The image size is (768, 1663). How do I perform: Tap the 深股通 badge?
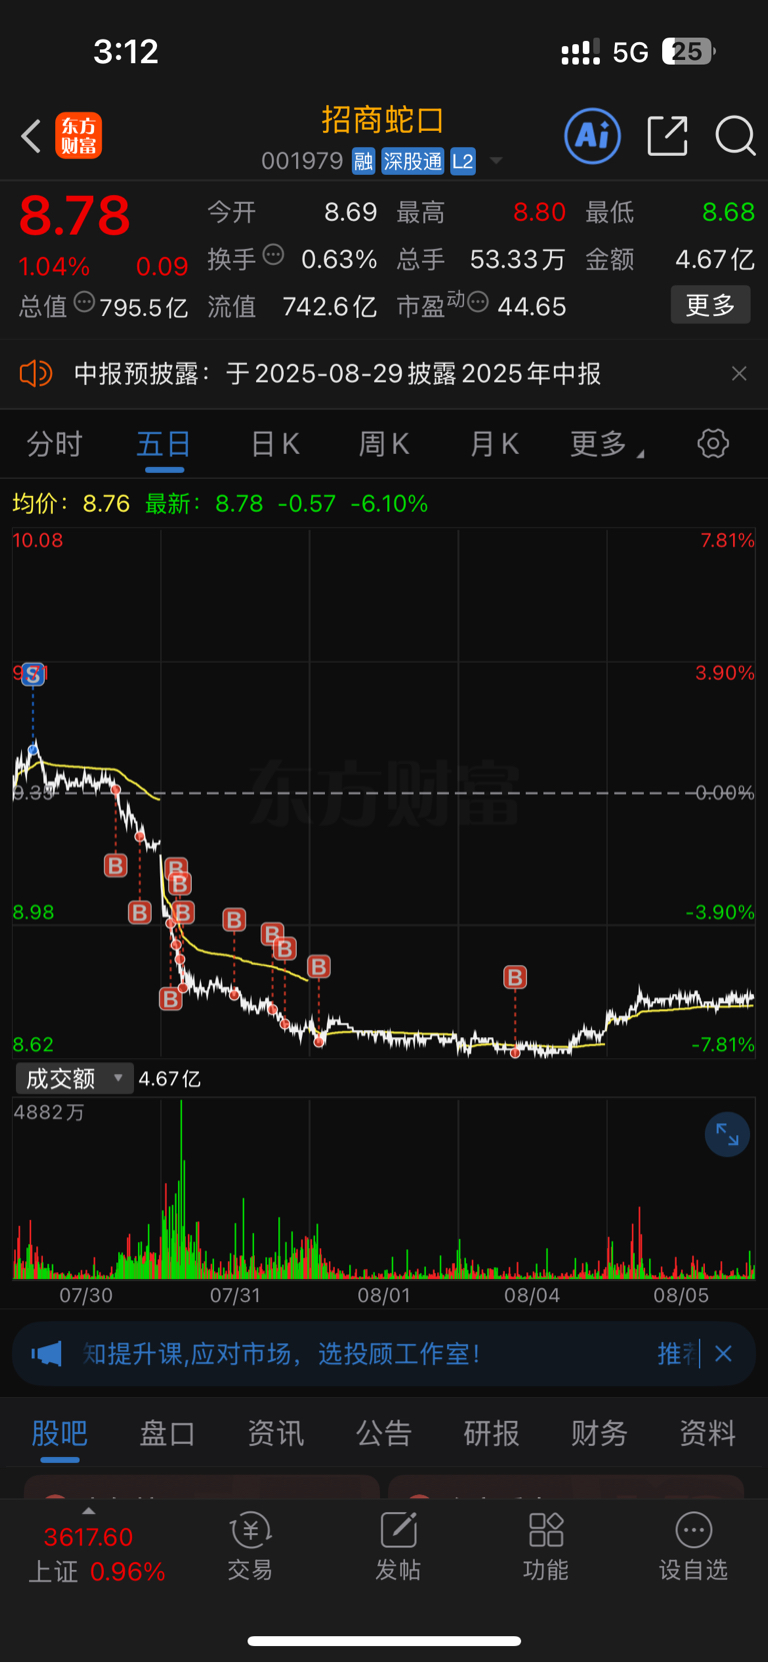tap(413, 161)
